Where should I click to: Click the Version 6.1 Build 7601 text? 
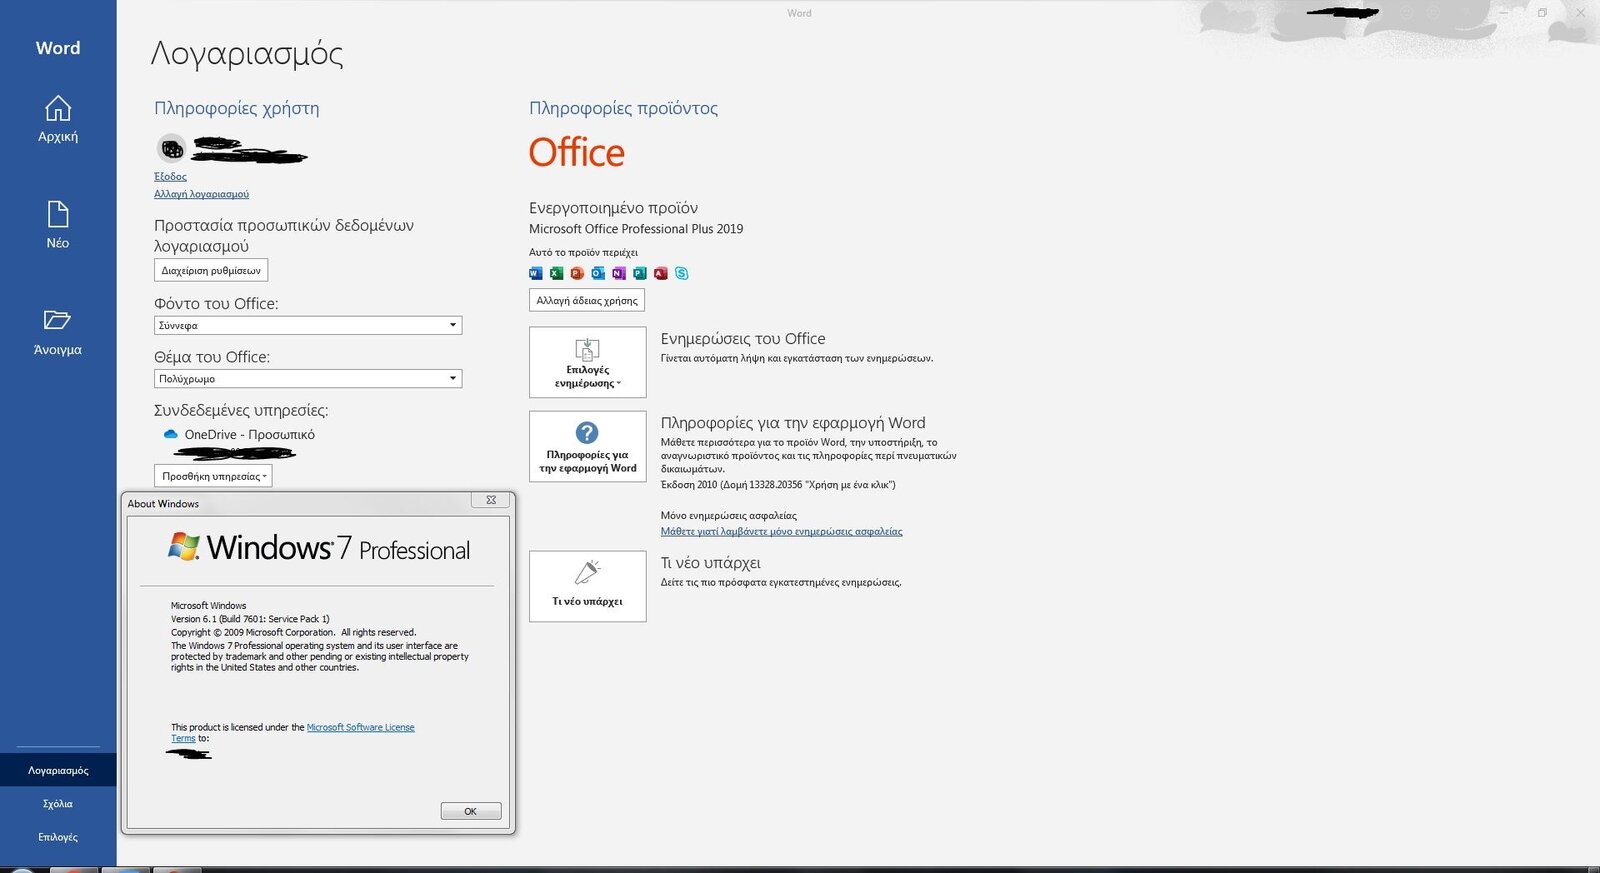250,619
